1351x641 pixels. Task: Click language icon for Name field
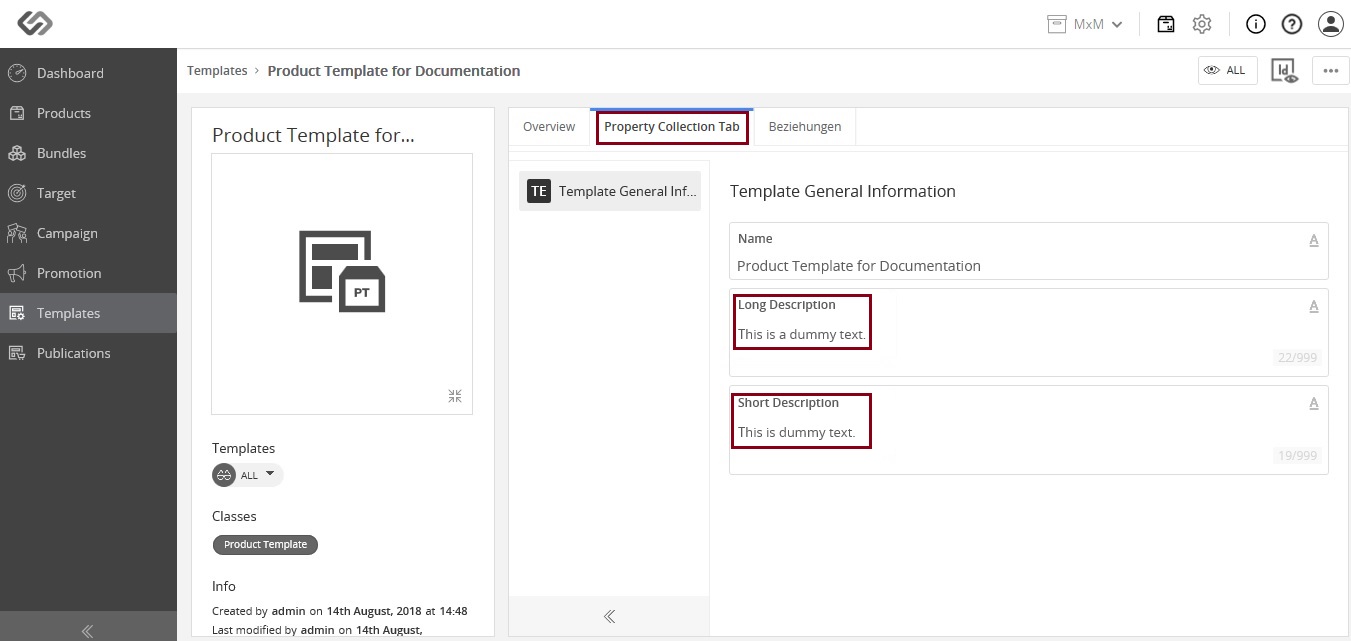(x=1314, y=240)
